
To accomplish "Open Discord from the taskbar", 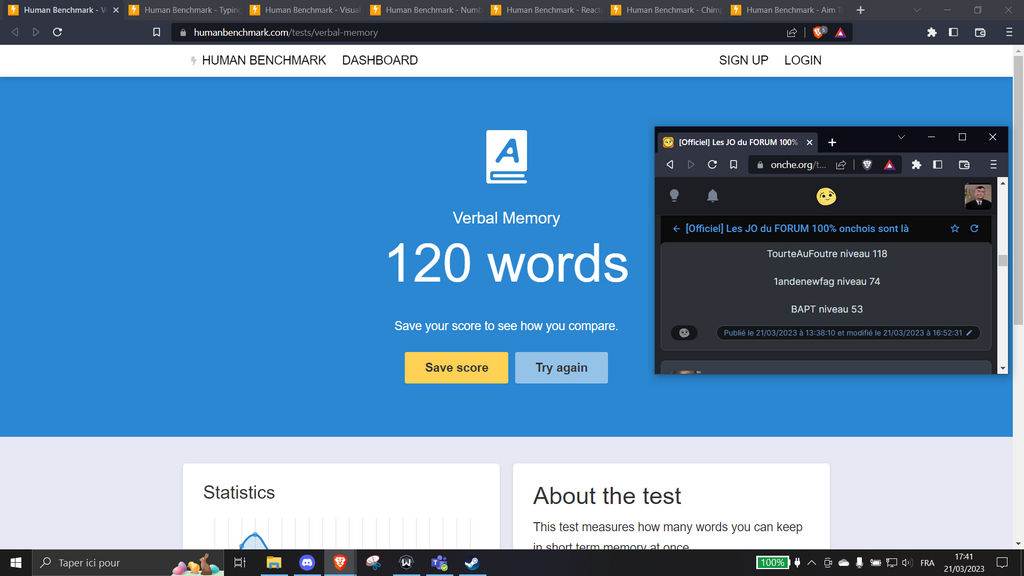I will [x=307, y=562].
